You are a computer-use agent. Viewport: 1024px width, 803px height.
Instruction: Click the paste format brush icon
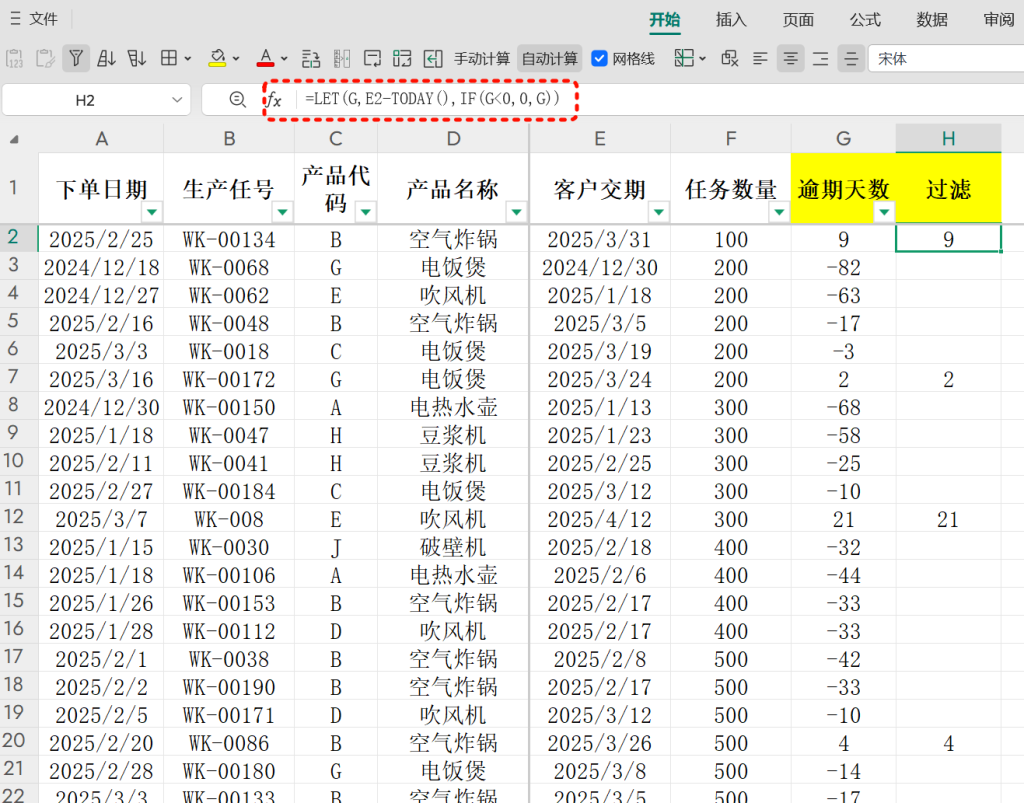coord(45,59)
